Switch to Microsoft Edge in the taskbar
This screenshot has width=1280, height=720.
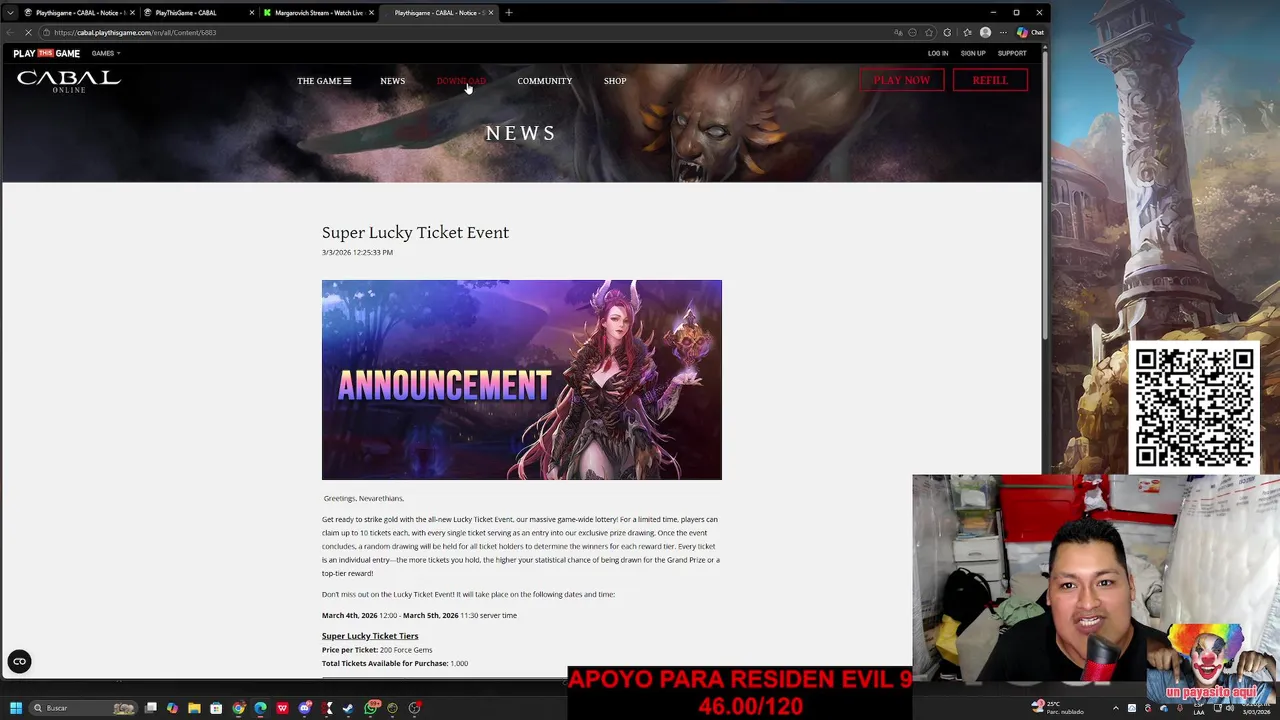260,708
